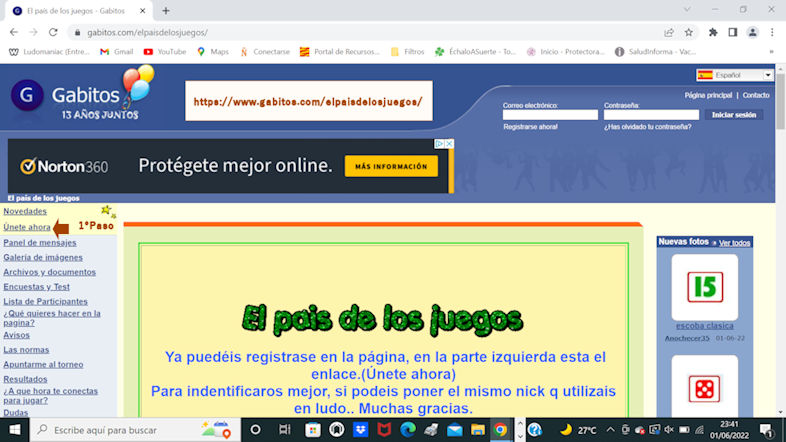The width and height of the screenshot is (786, 442).
Task: Open the Ludomaniac bookmark
Action: click(x=49, y=52)
